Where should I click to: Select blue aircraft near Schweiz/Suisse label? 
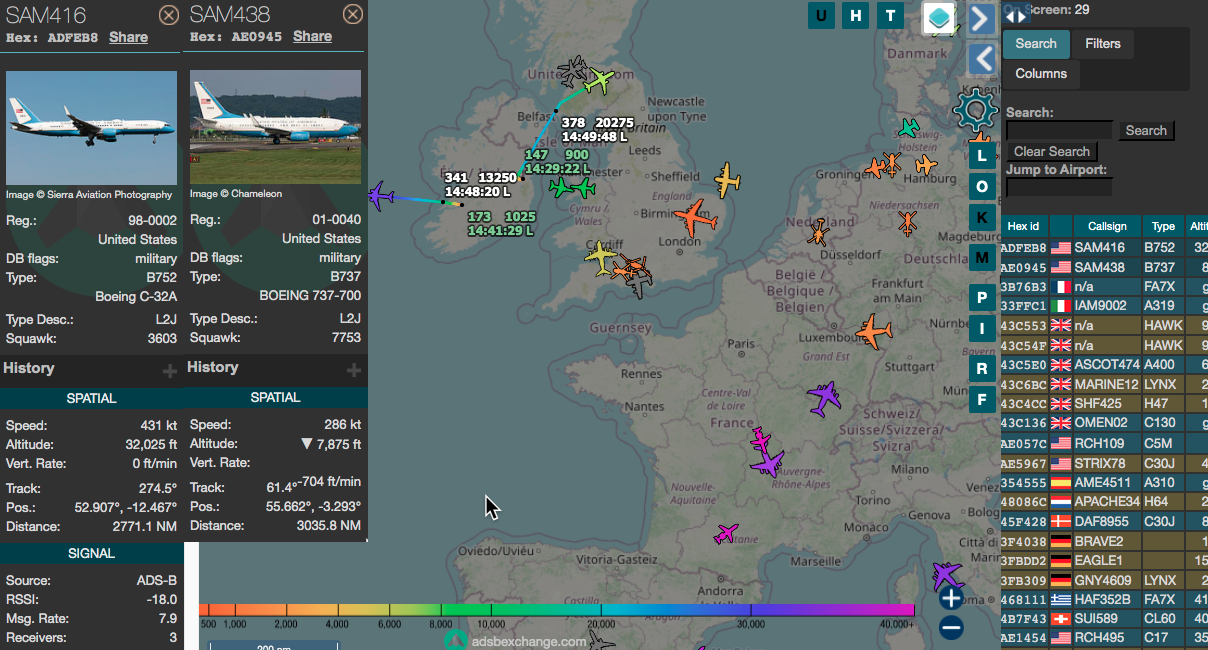click(825, 399)
